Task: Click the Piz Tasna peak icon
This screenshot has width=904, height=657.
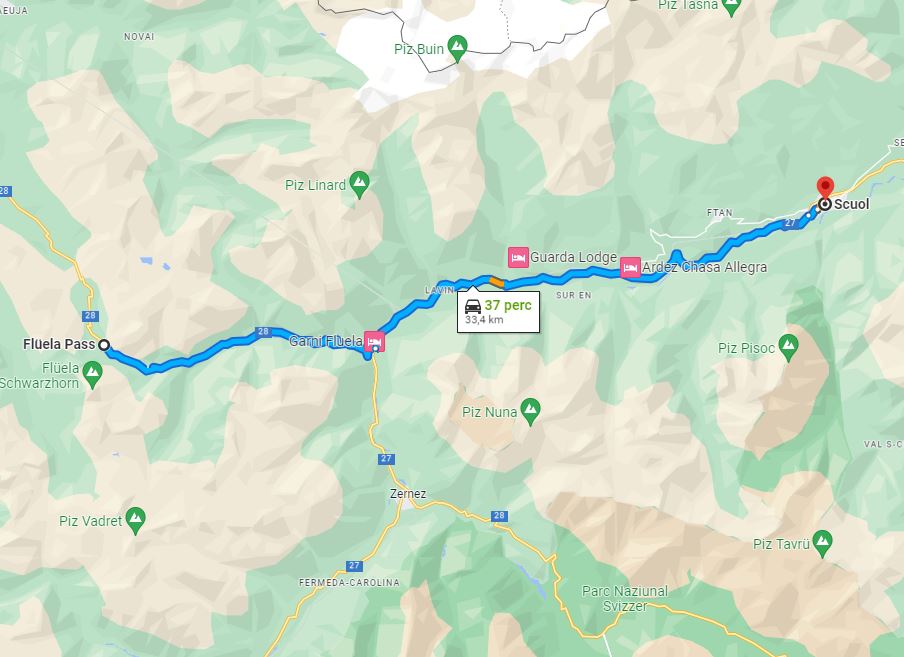Action: 731,6
